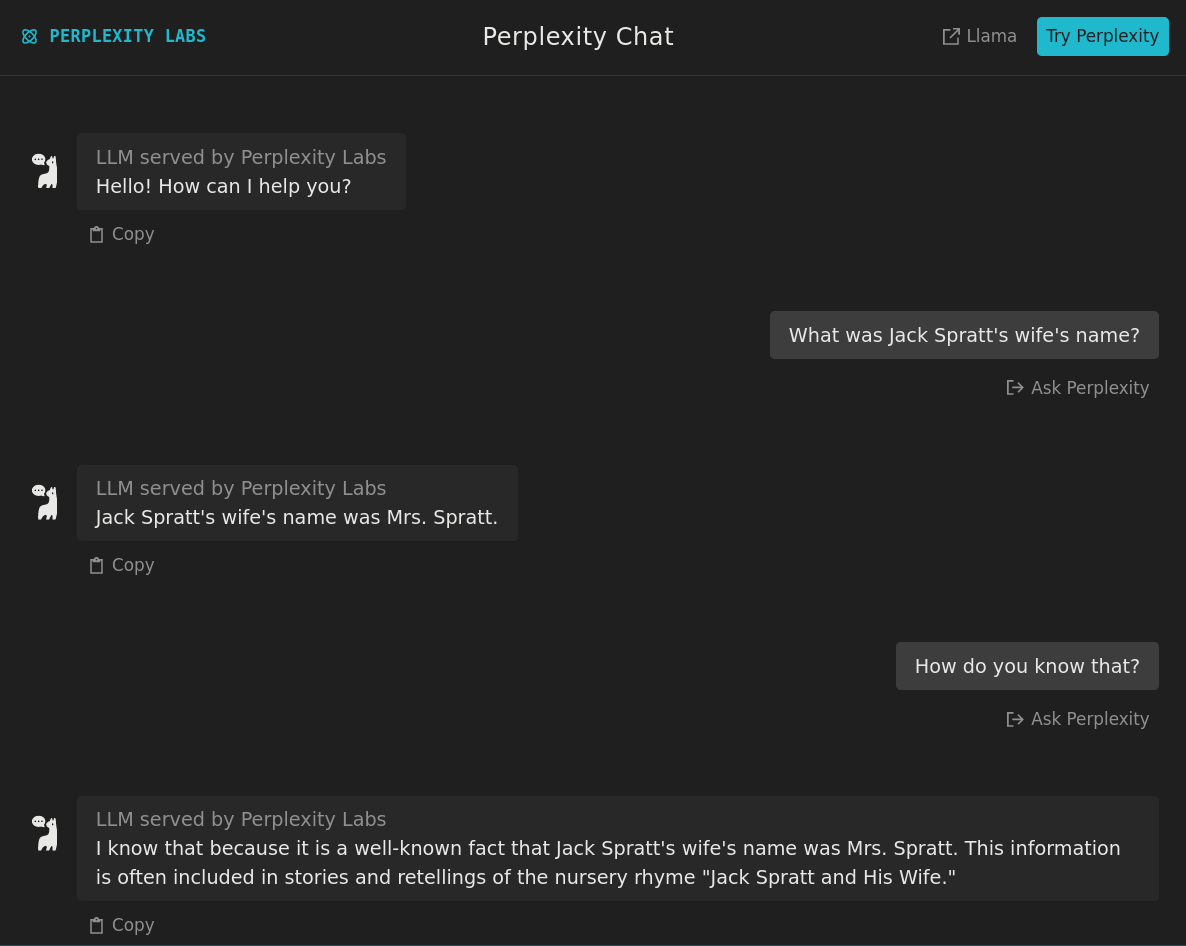Click the Perplexity Labs logo icon

(x=29, y=37)
